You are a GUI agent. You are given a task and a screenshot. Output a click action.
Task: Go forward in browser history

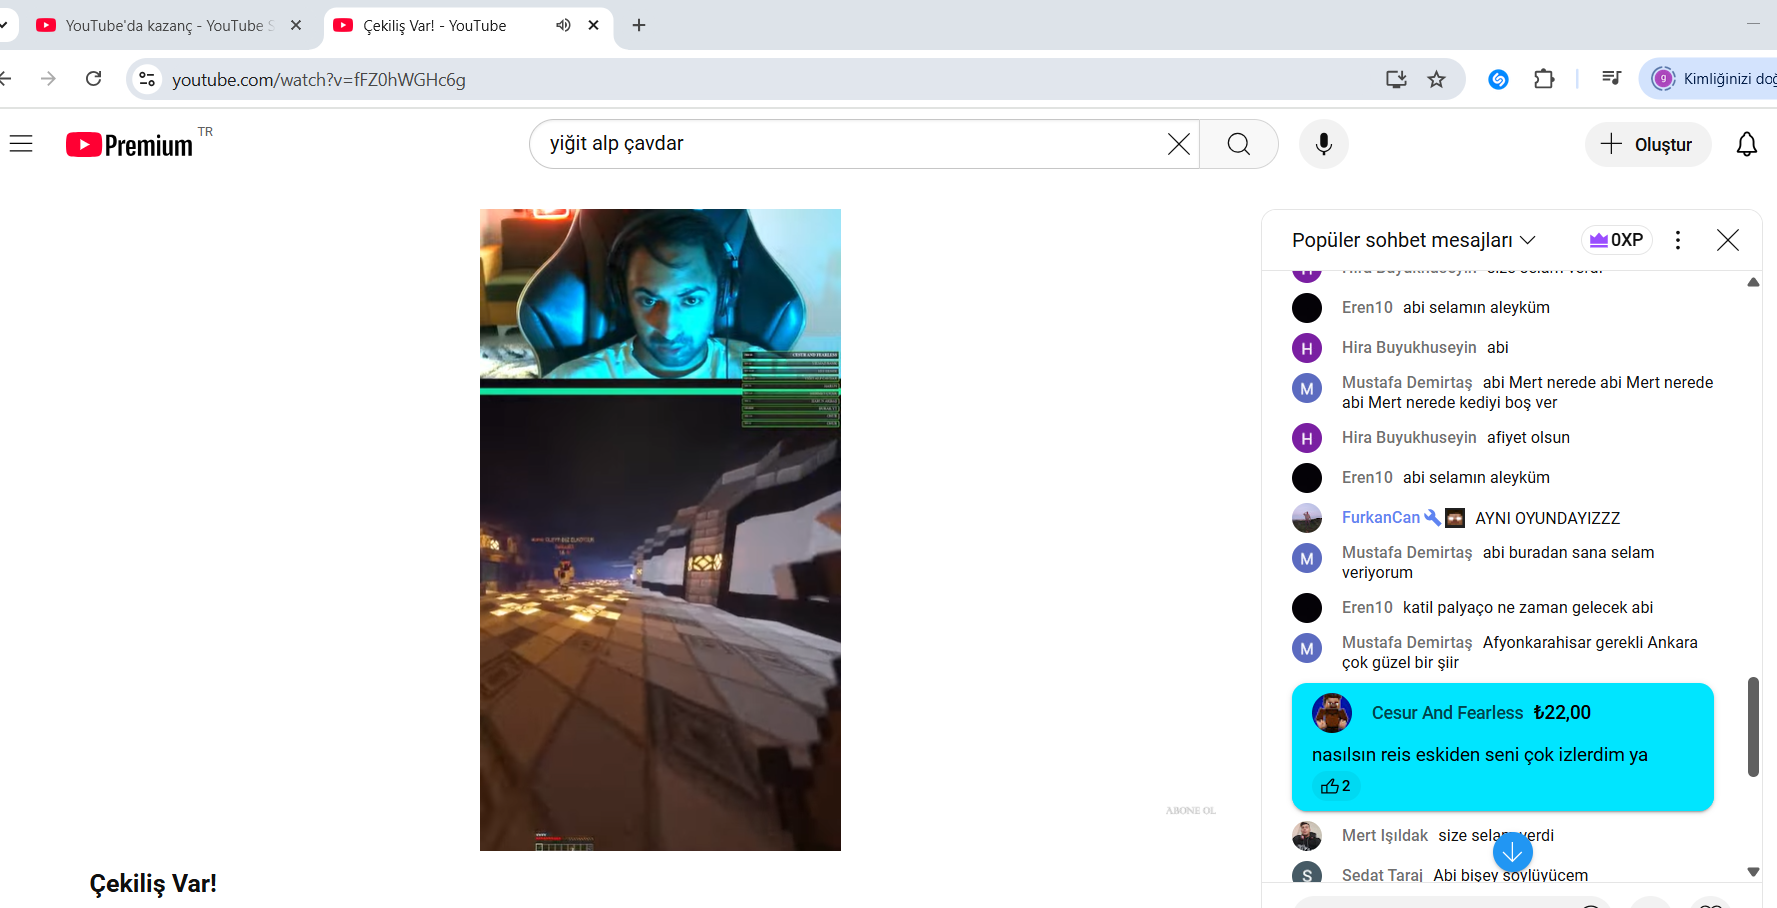(x=48, y=78)
